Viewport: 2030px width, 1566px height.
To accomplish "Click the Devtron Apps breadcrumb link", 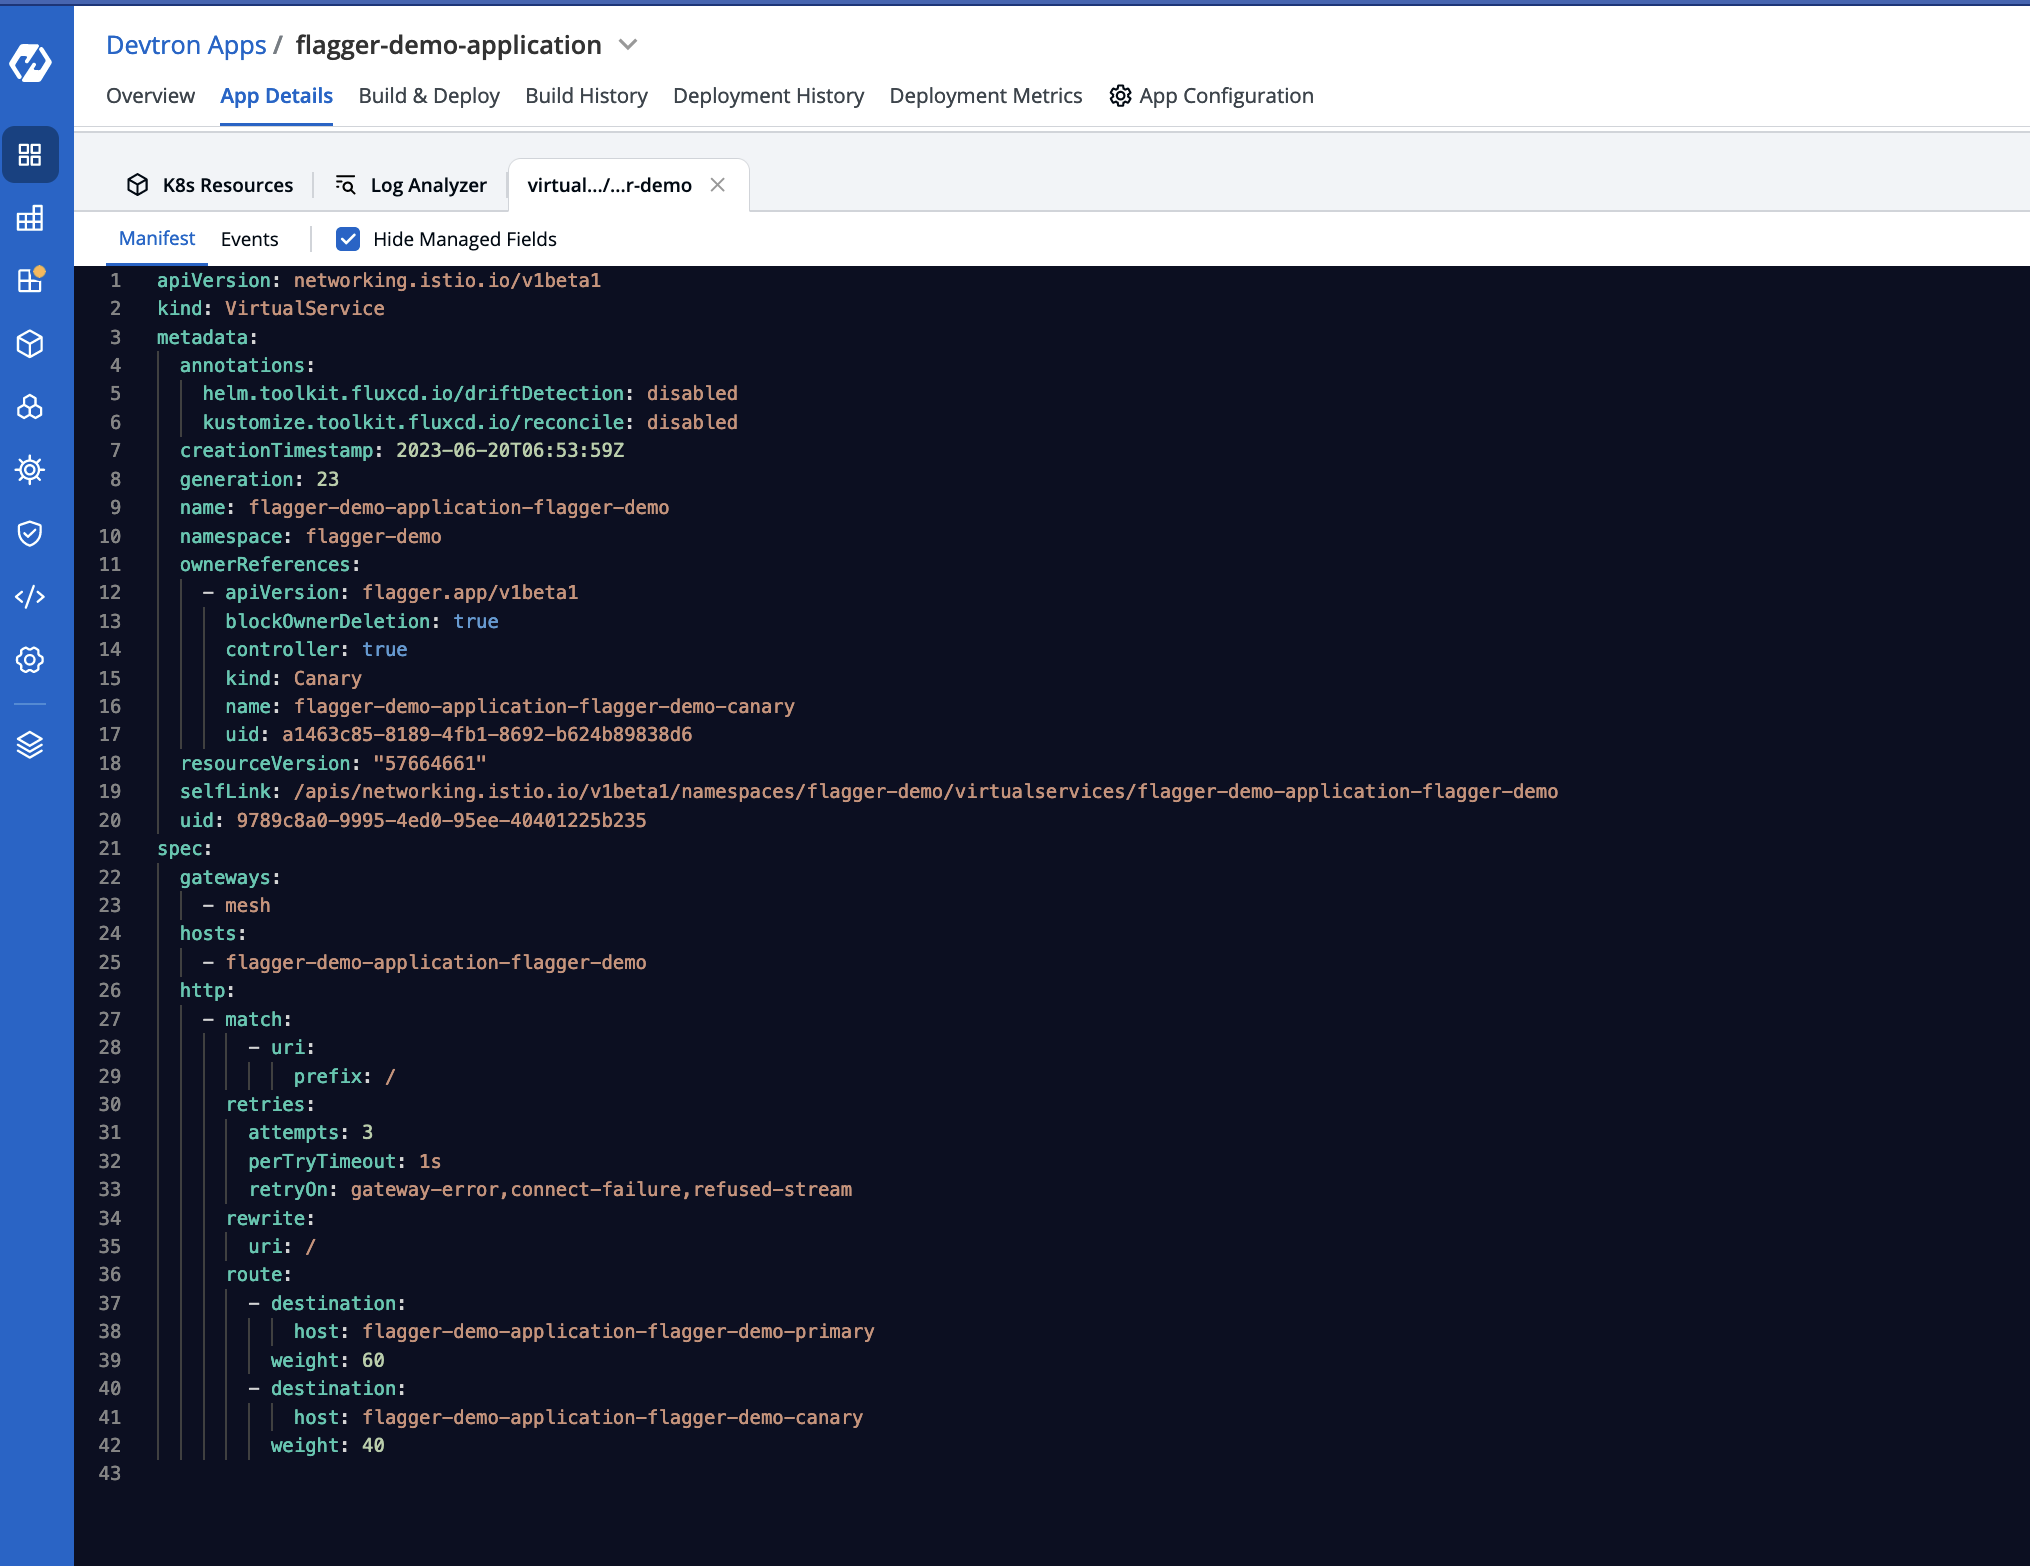I will point(186,45).
